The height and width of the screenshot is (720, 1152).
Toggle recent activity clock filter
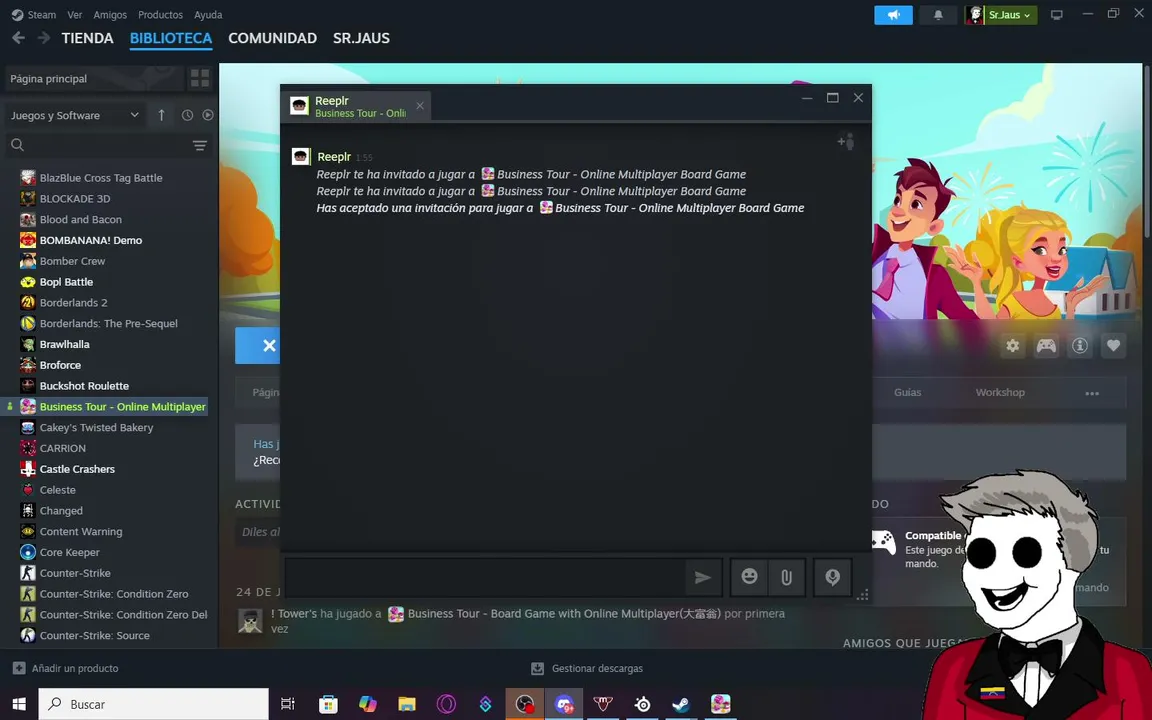tap(187, 115)
